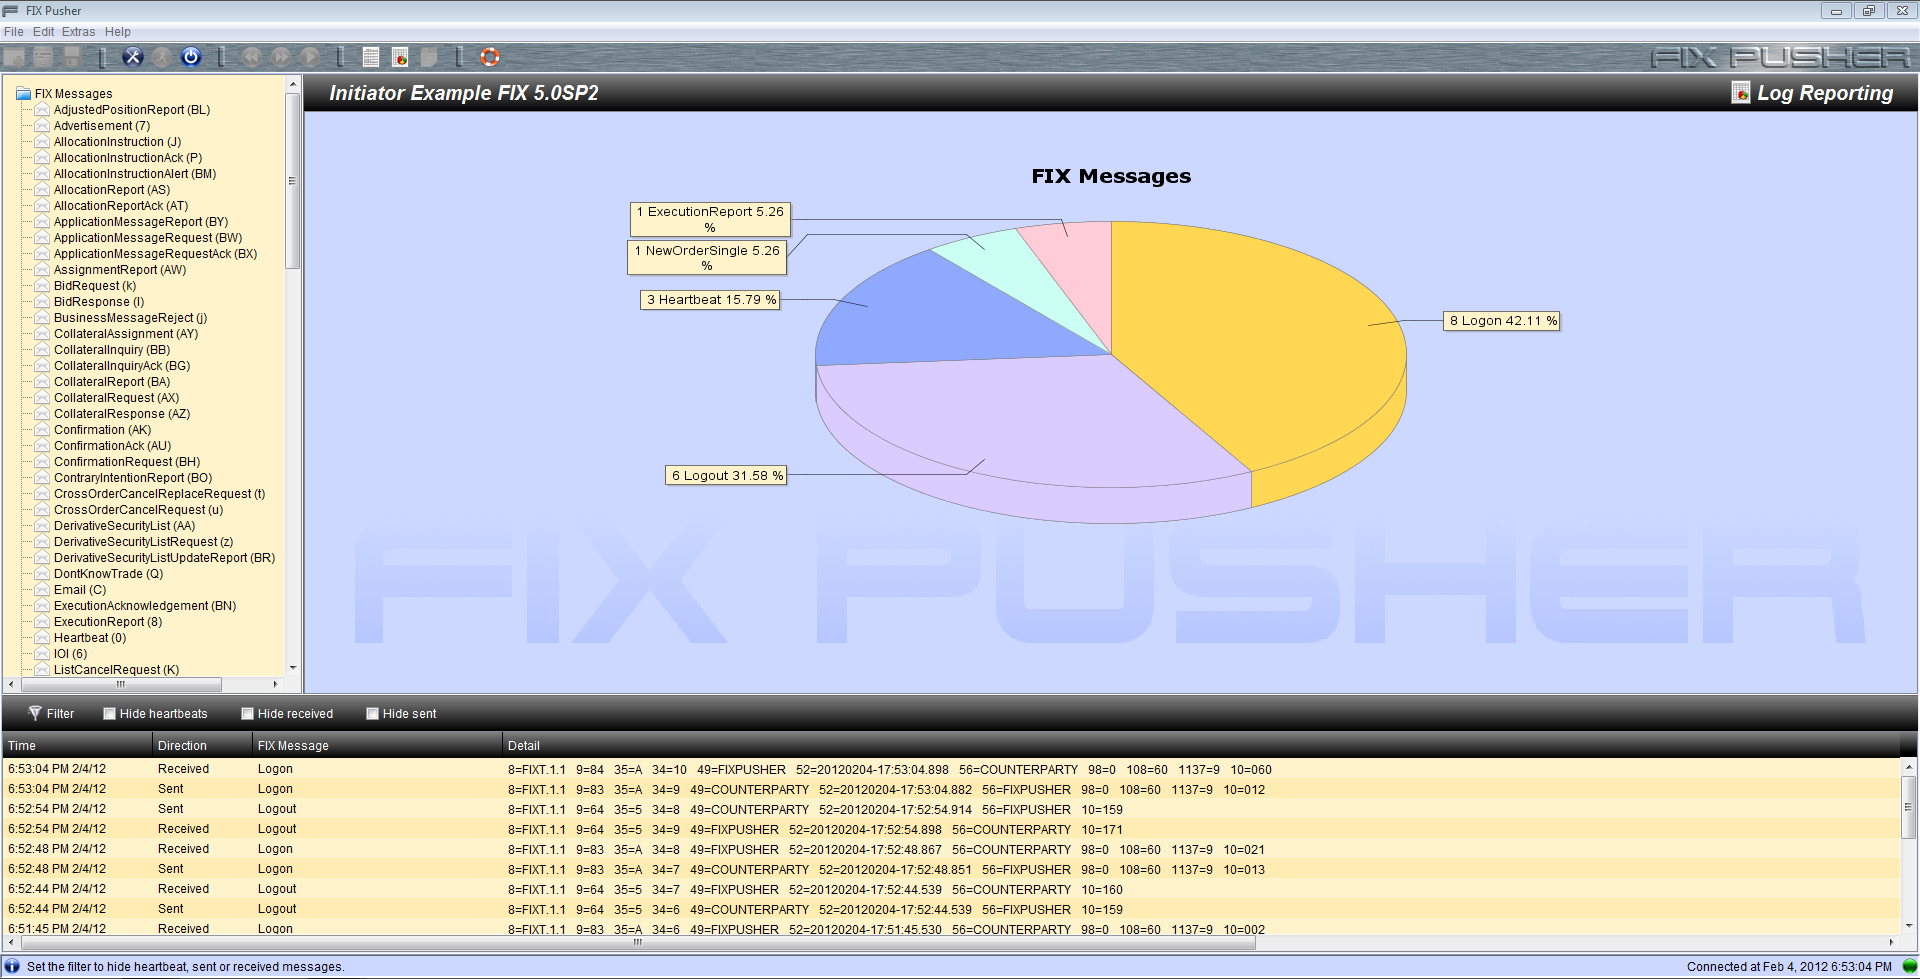Screen dimensions: 1920x979
Task: Click the green connection status indicator
Action: coord(1909,966)
